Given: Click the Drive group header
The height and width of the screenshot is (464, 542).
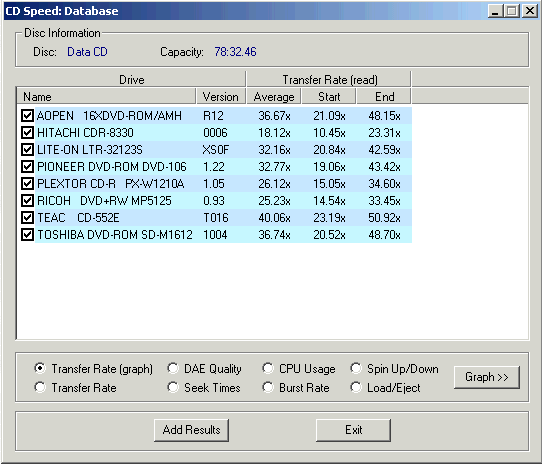Looking at the screenshot, I should pyautogui.click(x=131, y=80).
